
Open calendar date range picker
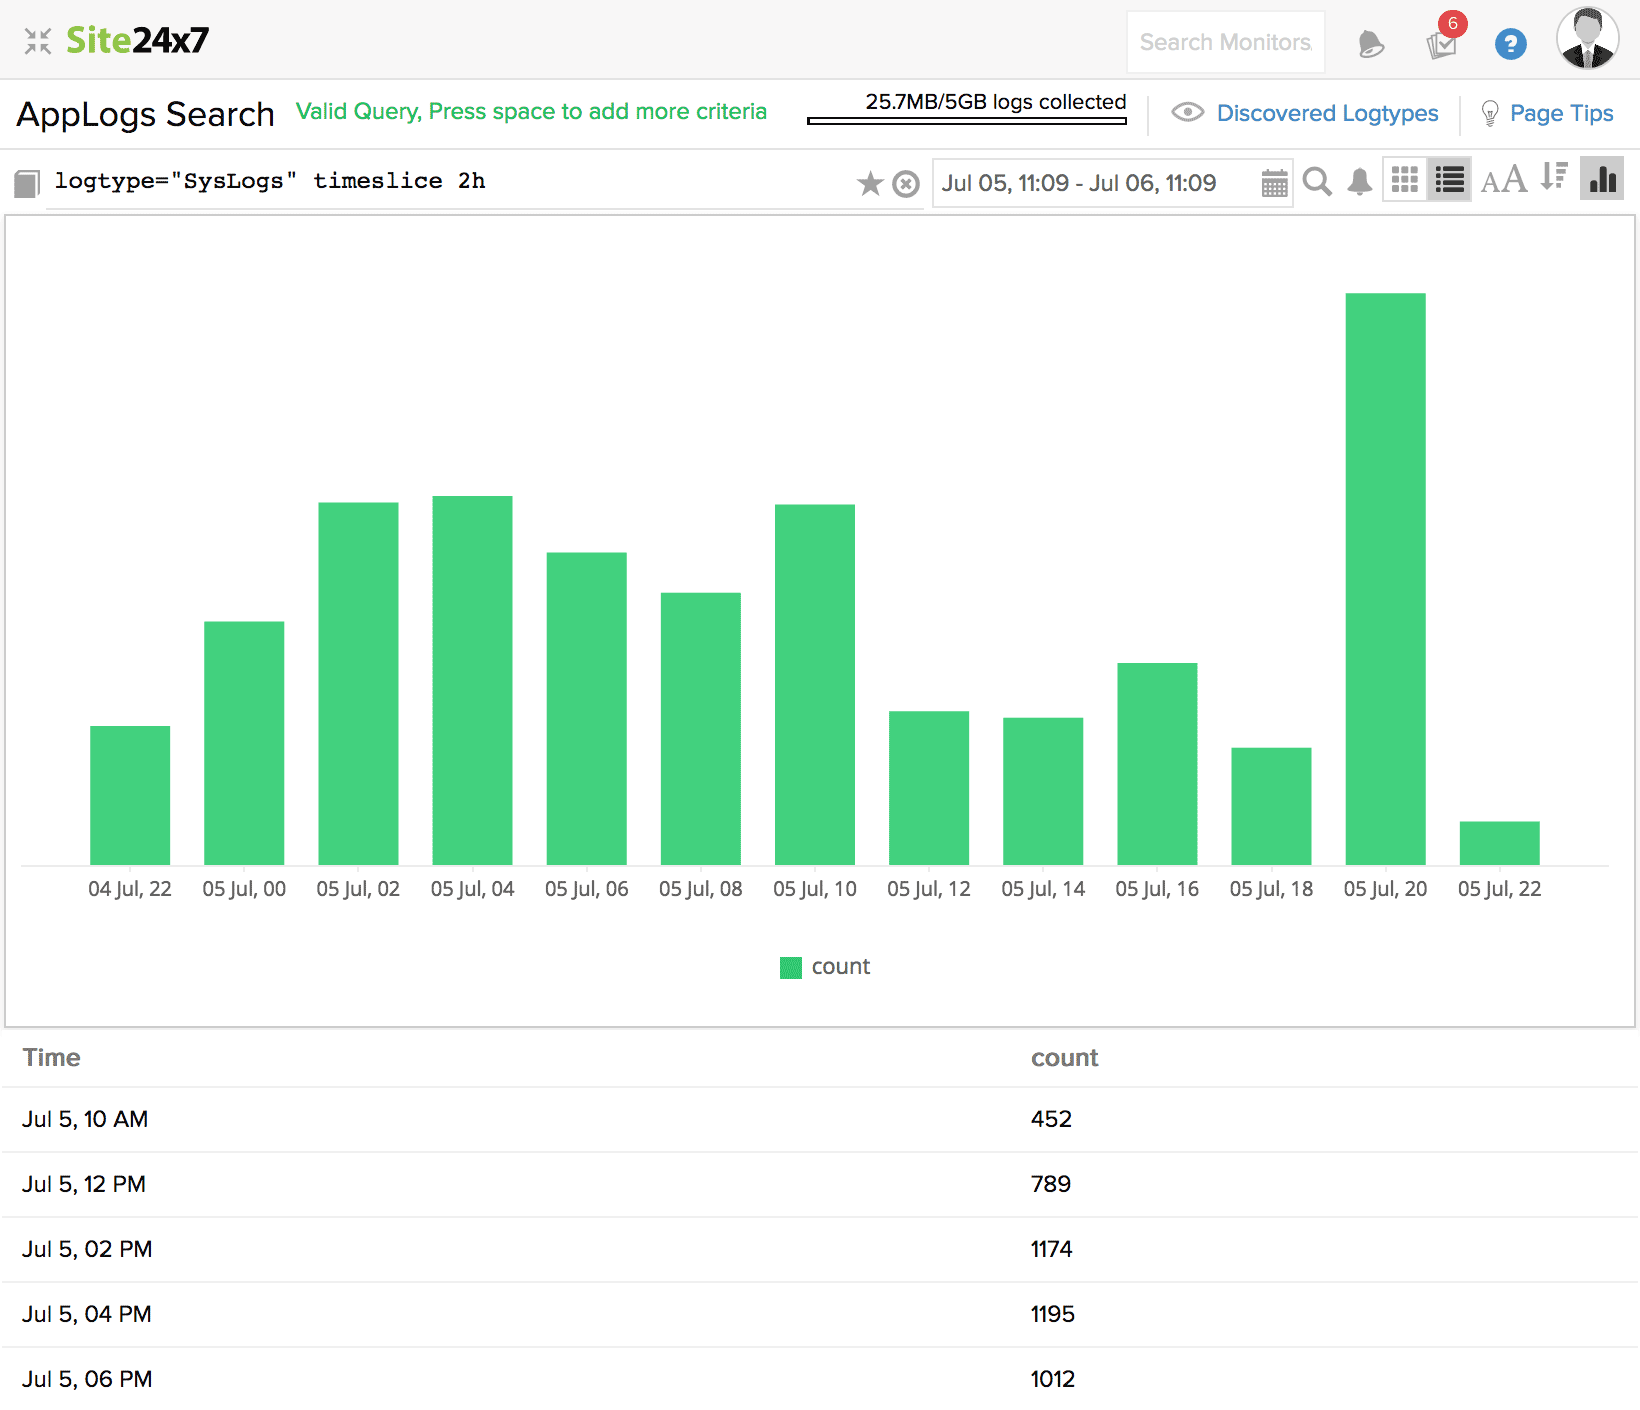pyautogui.click(x=1274, y=183)
